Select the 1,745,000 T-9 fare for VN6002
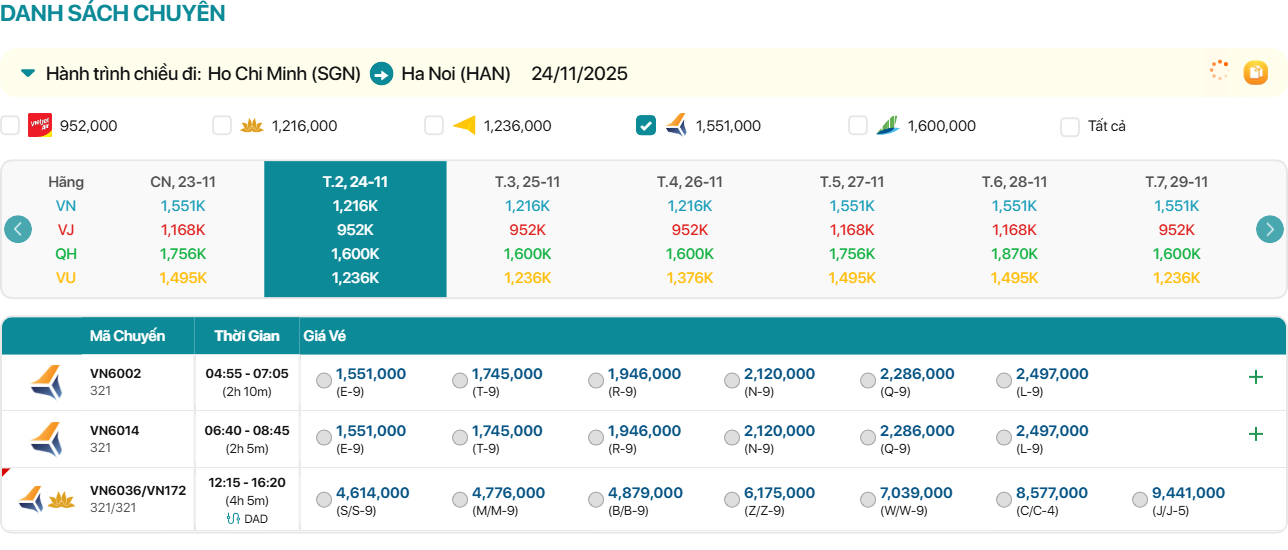The image size is (1288, 550). (x=460, y=381)
